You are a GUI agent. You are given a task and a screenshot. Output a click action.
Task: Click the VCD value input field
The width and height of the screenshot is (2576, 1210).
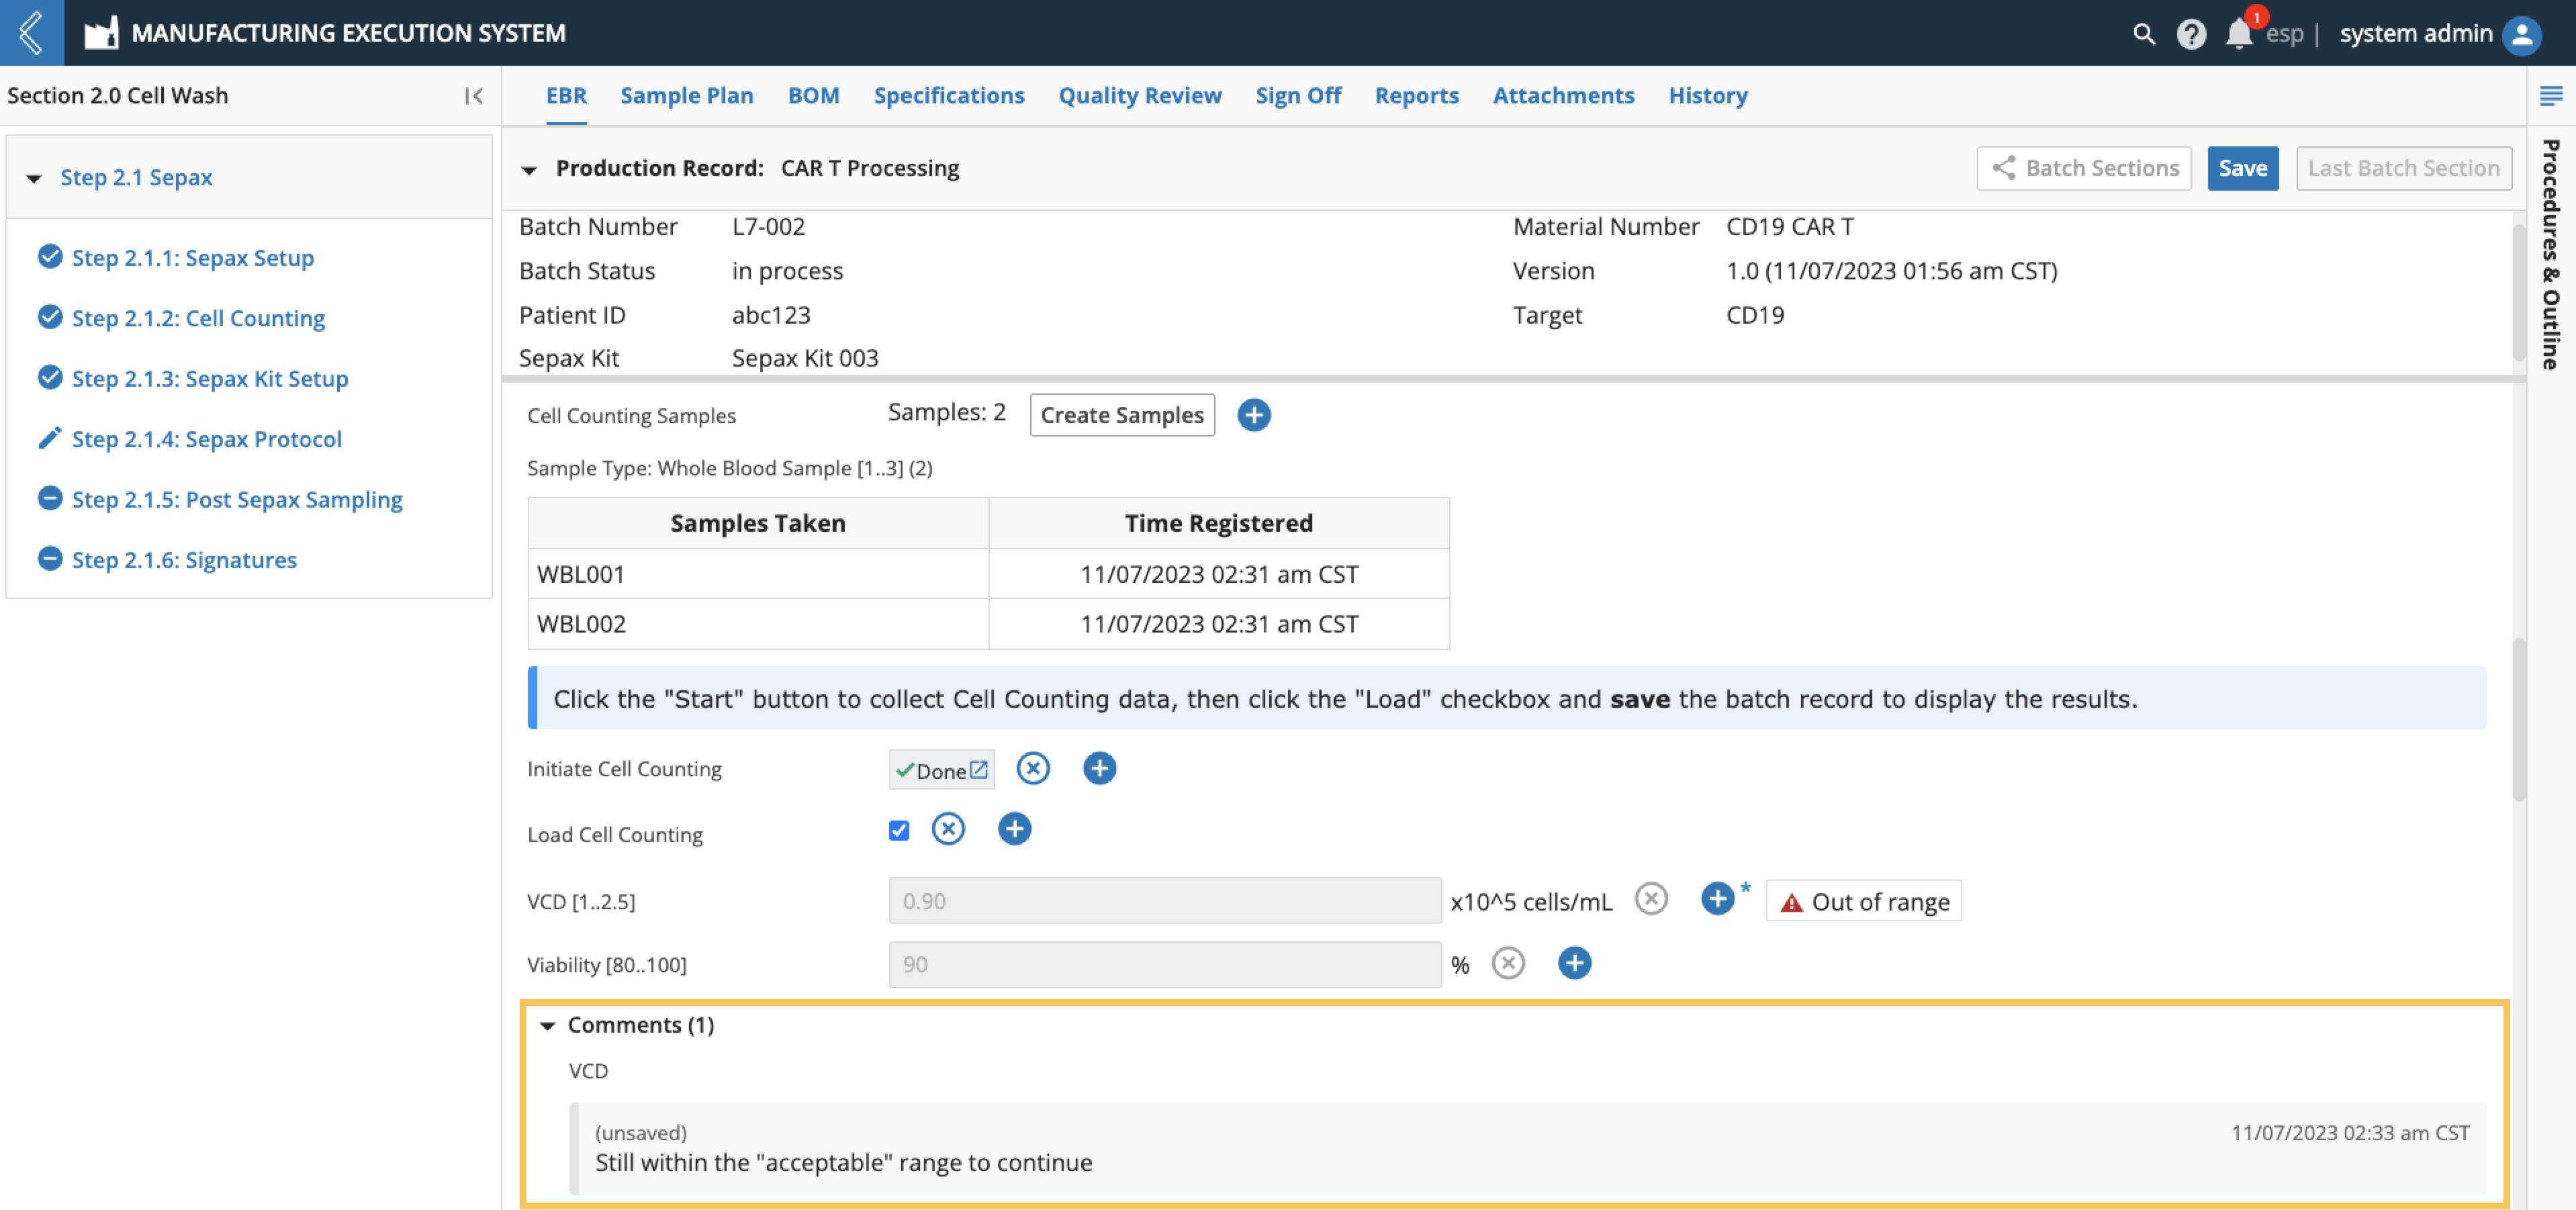click(x=1164, y=901)
